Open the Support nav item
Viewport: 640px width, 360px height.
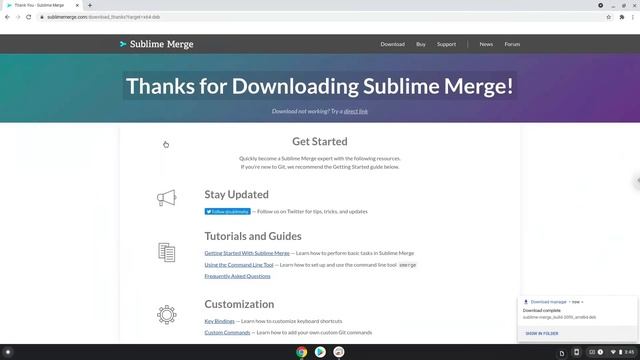click(447, 44)
